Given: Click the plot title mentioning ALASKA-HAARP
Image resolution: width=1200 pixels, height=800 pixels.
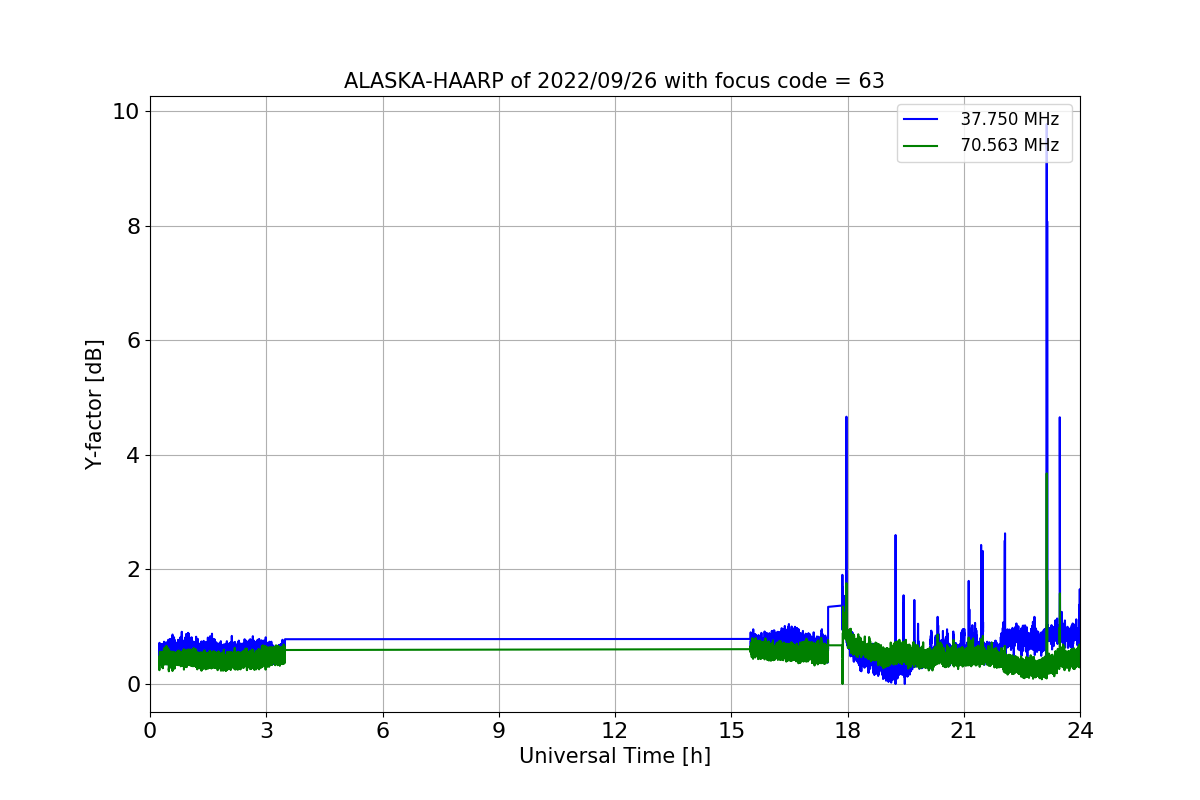Looking at the screenshot, I should 614,81.
